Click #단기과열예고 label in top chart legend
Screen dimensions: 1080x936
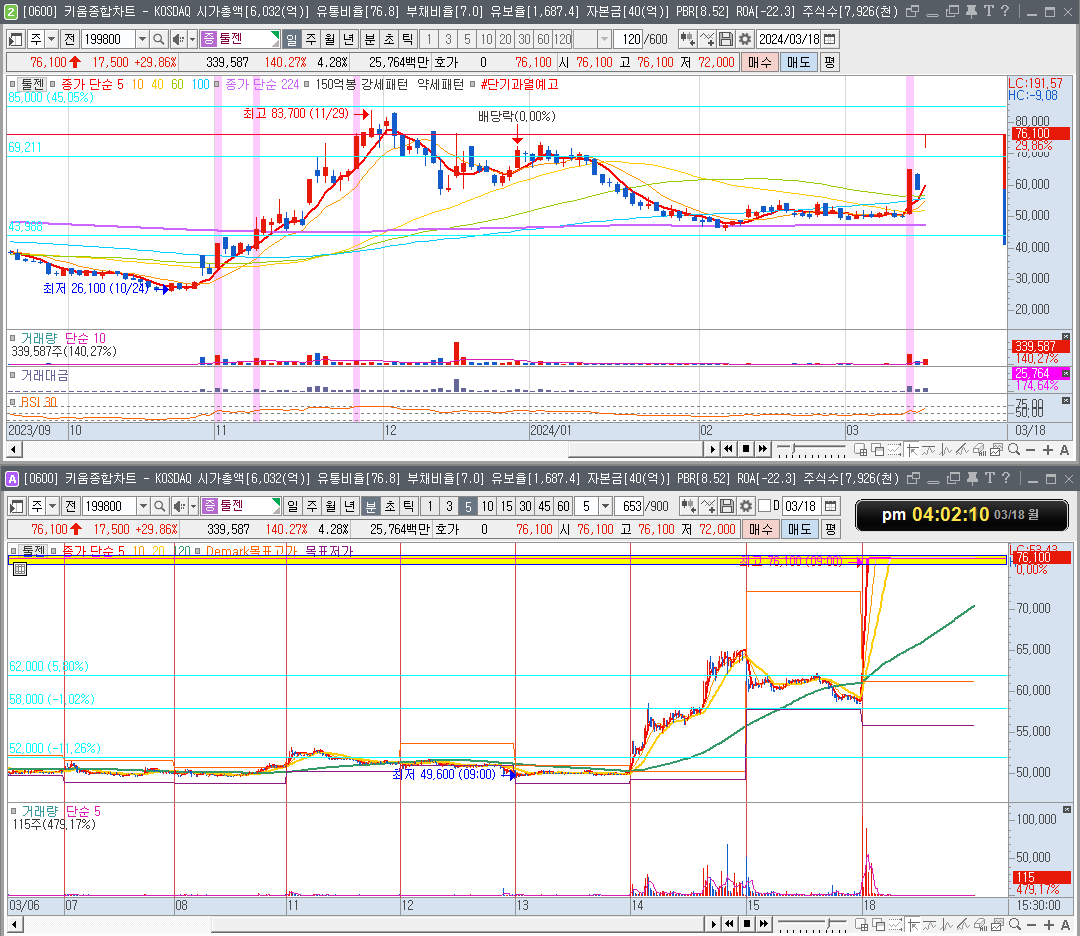(519, 85)
